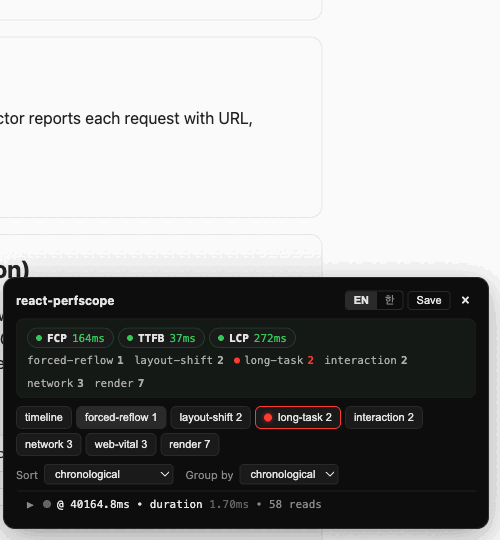Click the network 3 summary count
Viewport: 500px width, 540px height.
[55, 383]
